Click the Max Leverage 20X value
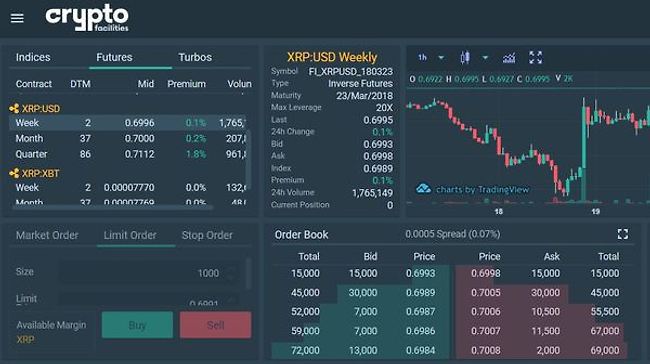The width and height of the screenshot is (650, 364). point(384,108)
